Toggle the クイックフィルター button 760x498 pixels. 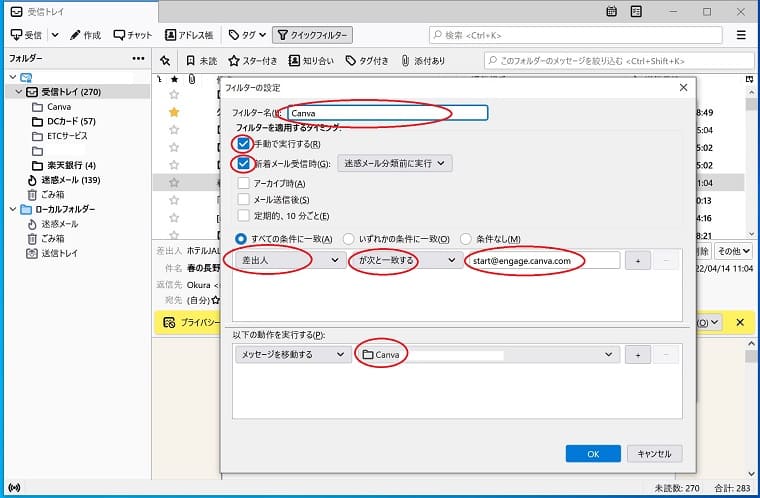pyautogui.click(x=313, y=35)
